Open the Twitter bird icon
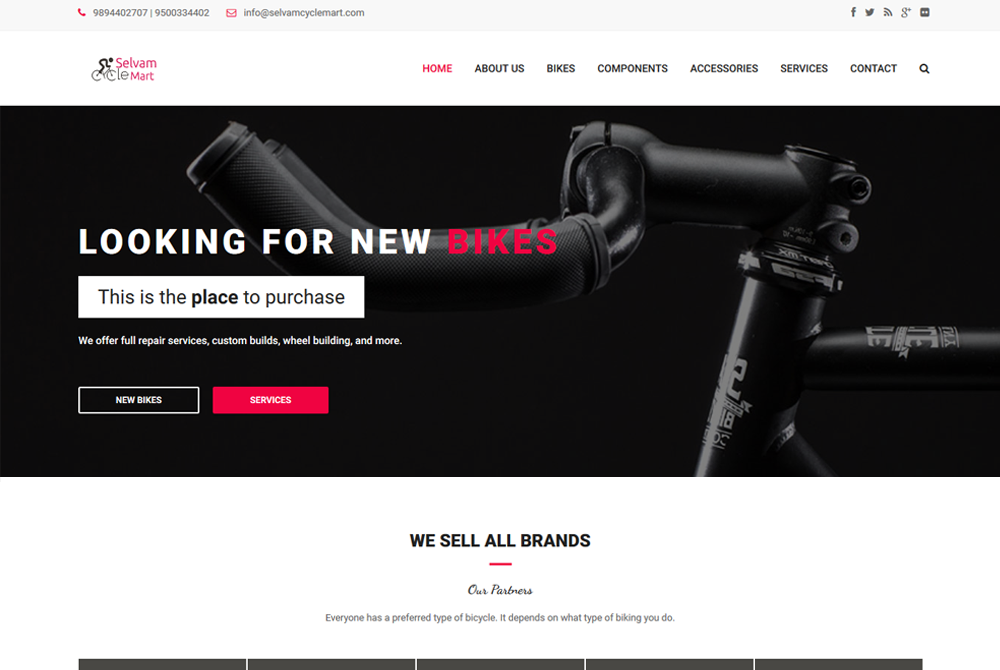Screen dimensions: 1000x670 tap(870, 12)
